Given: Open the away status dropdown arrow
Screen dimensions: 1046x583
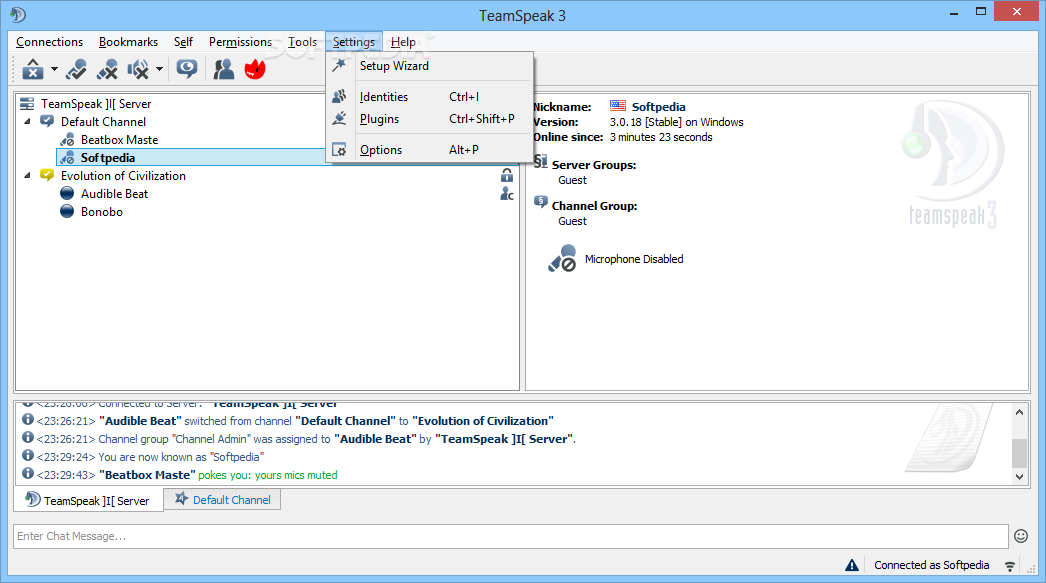Looking at the screenshot, I should (159, 69).
